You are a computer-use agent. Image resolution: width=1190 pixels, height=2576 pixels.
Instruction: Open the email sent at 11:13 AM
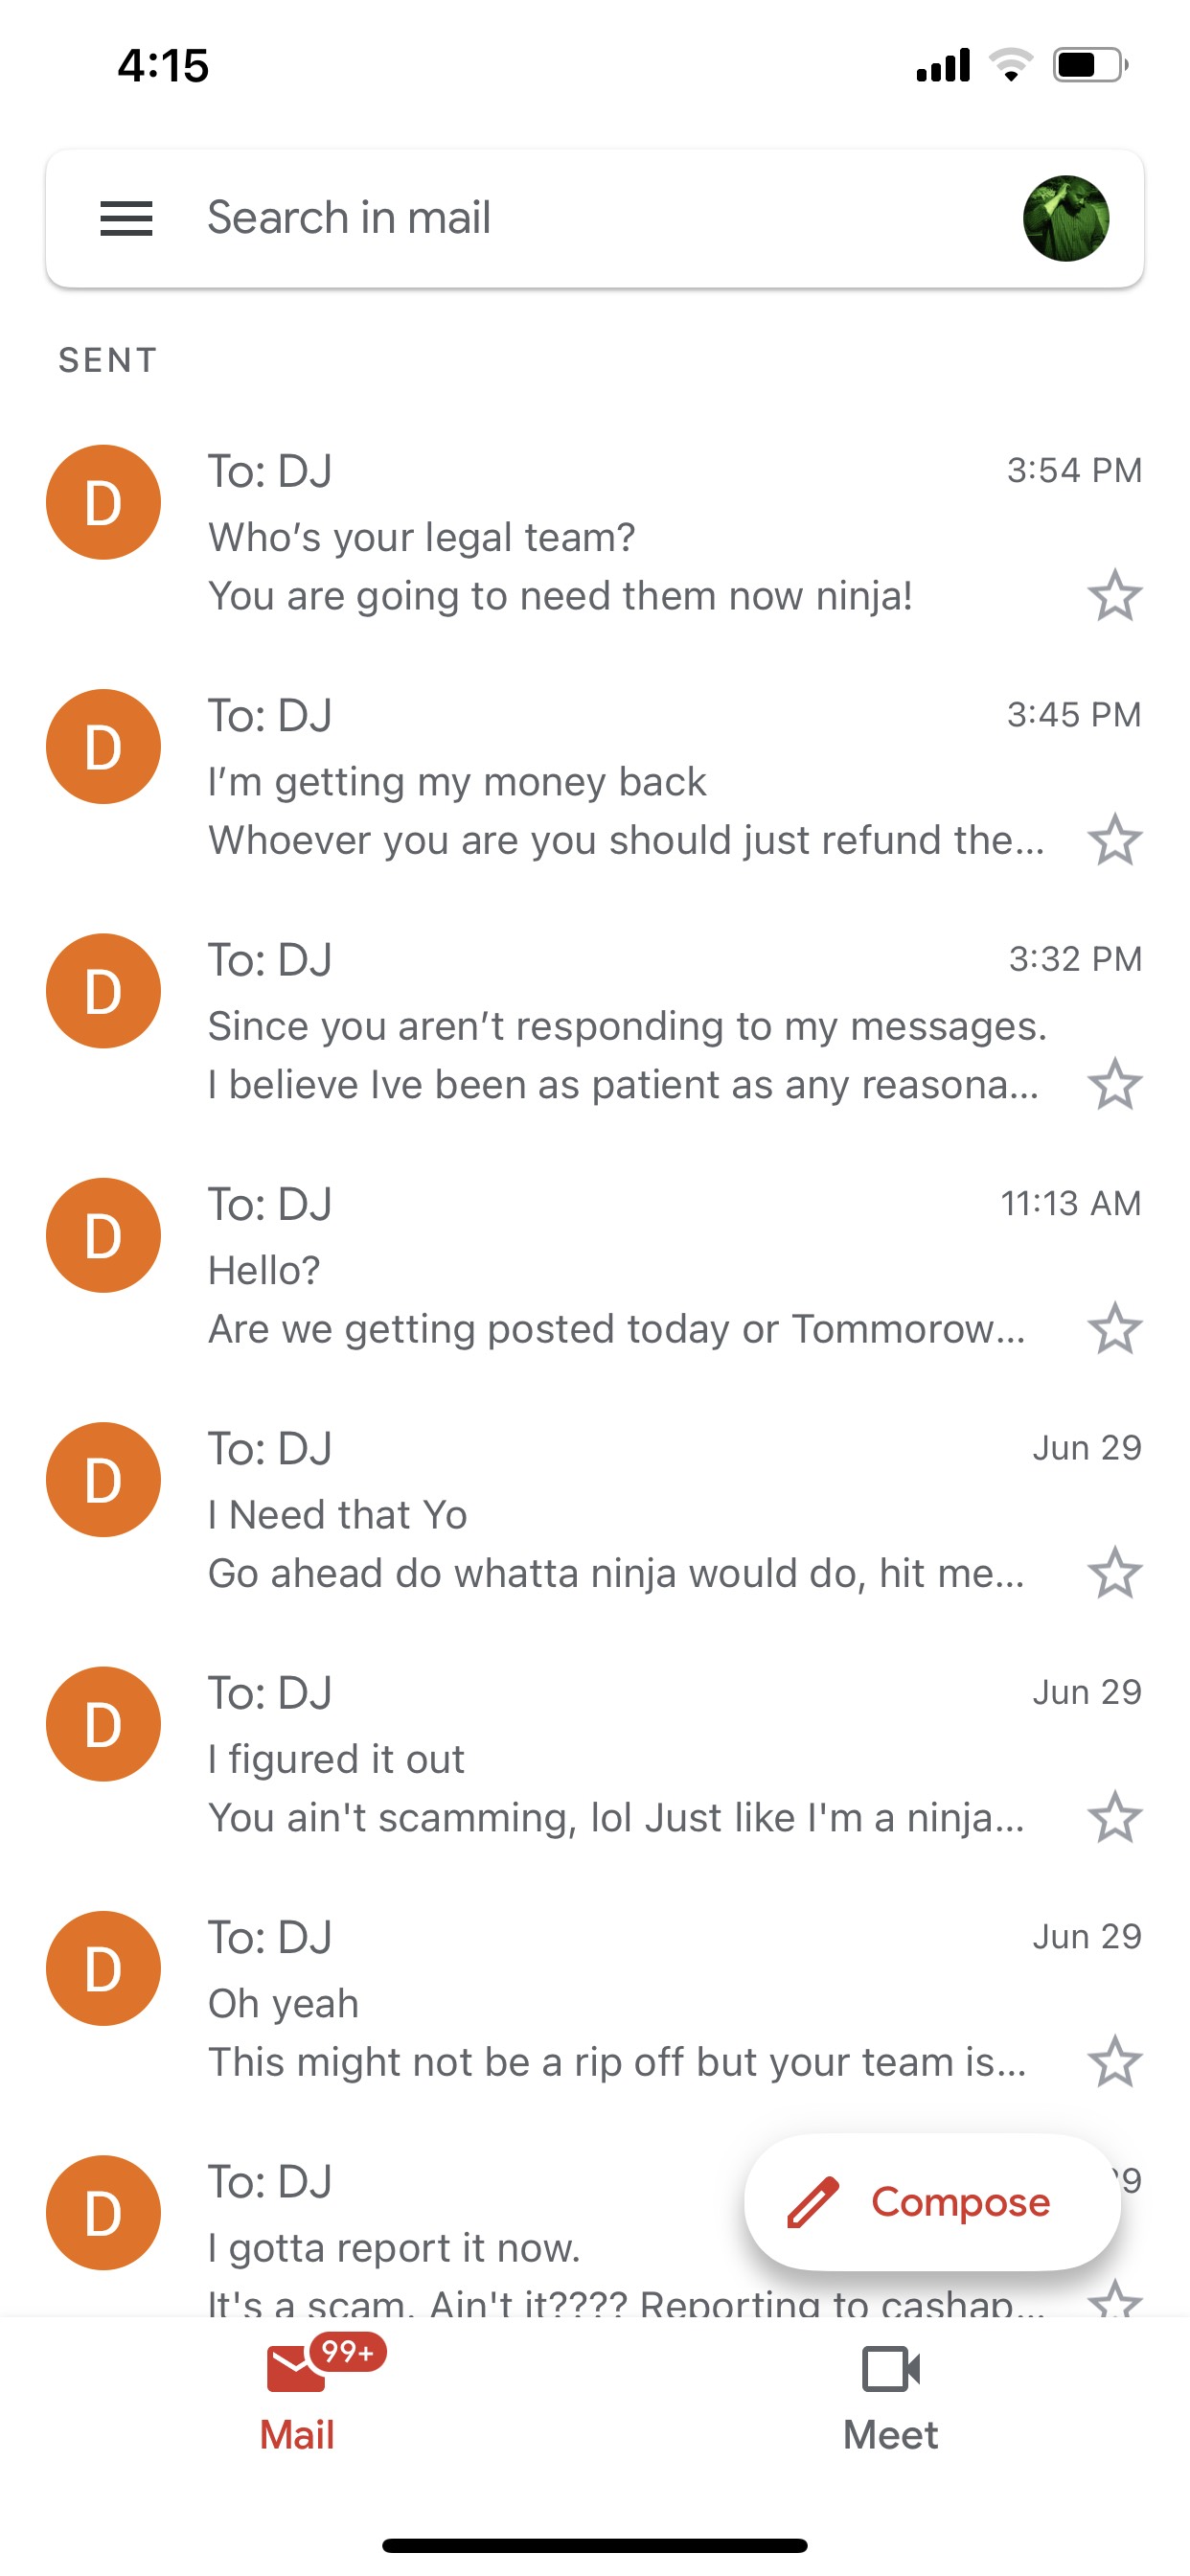point(595,1267)
